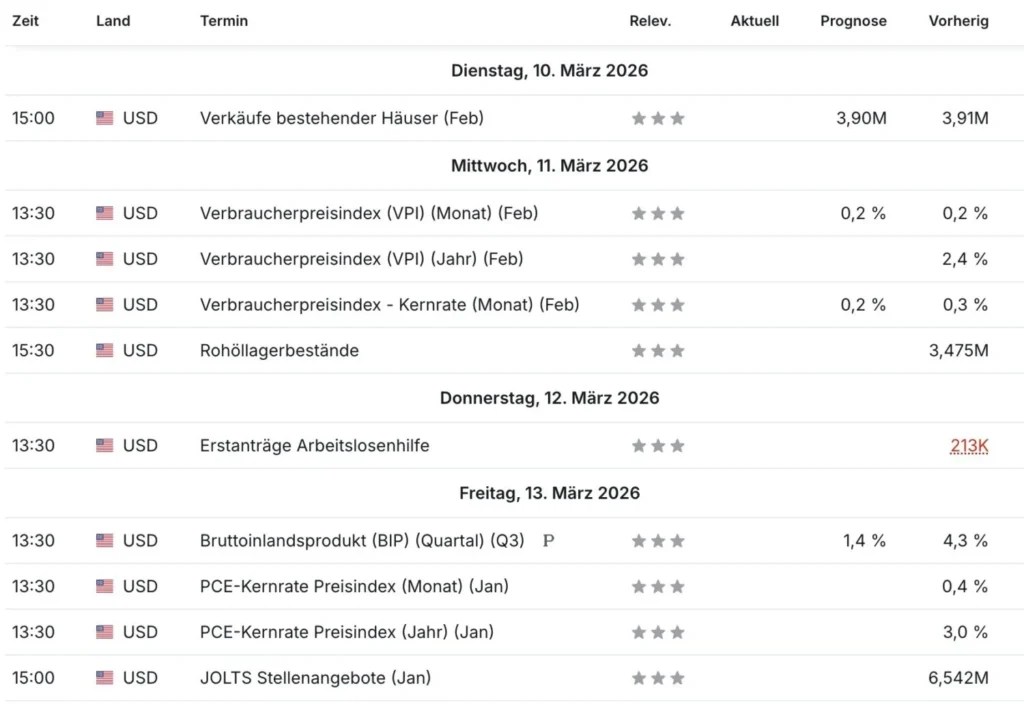The width and height of the screenshot is (1024, 715).
Task: Click the Termin column header
Action: tap(224, 21)
